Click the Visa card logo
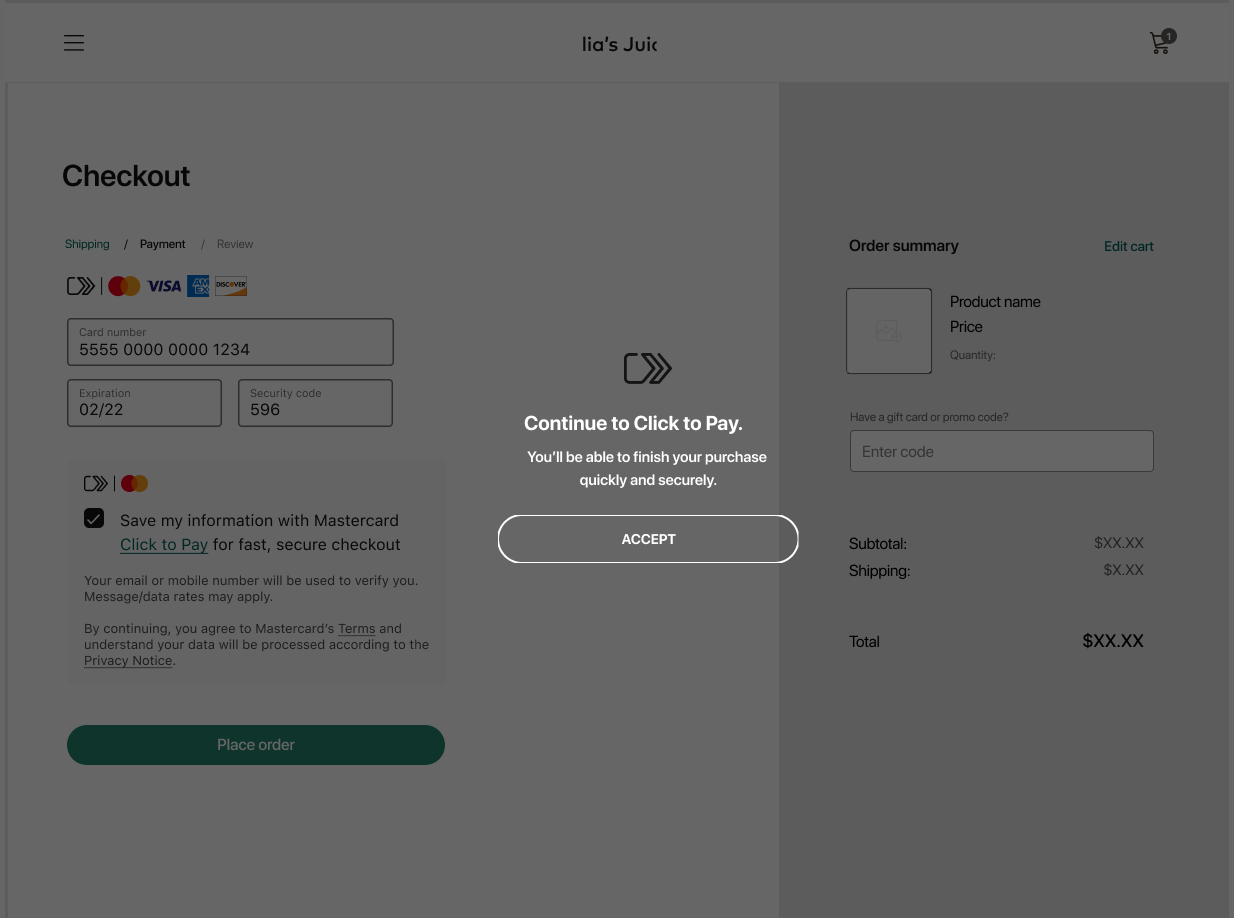The width and height of the screenshot is (1234, 918). point(164,287)
